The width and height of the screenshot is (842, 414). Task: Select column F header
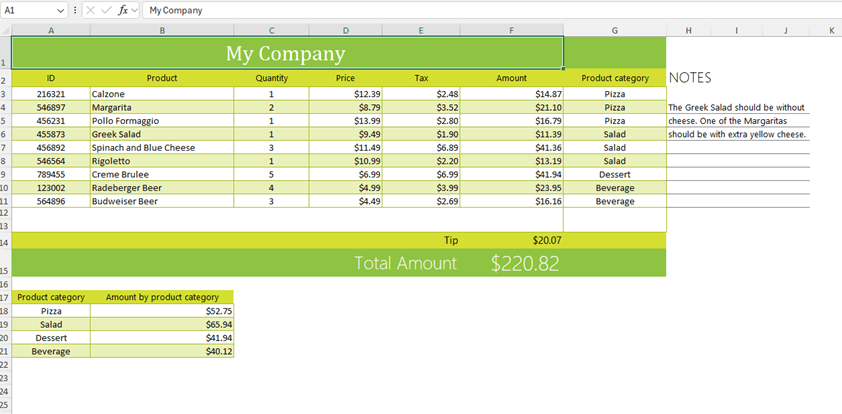[x=512, y=31]
